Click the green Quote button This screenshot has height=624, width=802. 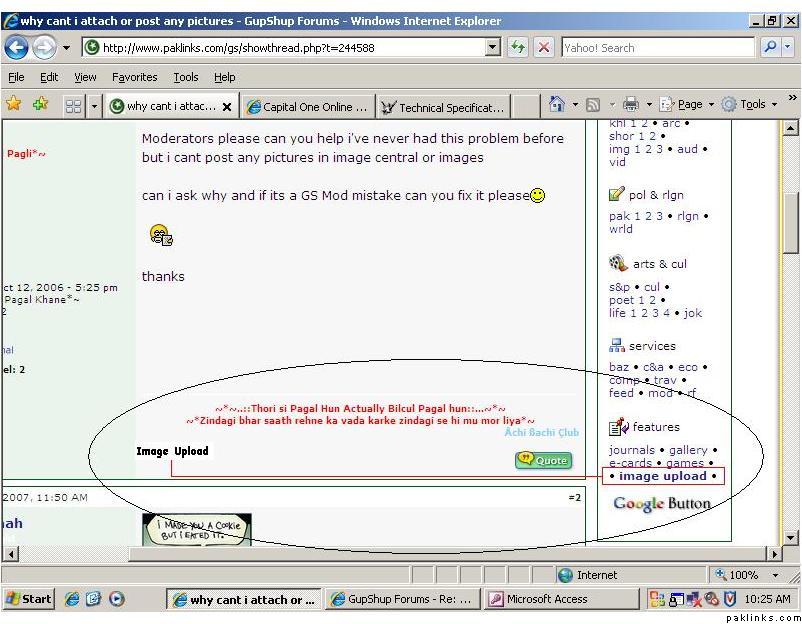click(x=543, y=460)
